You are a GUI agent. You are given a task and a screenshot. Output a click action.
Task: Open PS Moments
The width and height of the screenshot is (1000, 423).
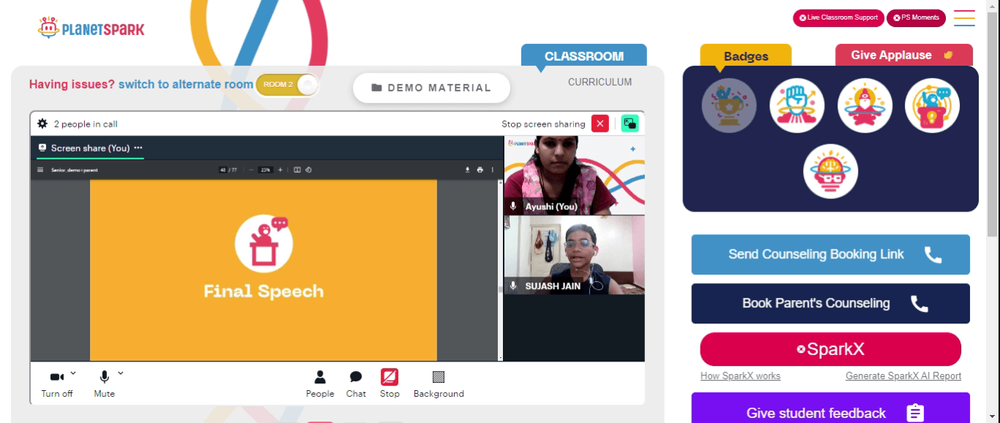[x=916, y=18]
